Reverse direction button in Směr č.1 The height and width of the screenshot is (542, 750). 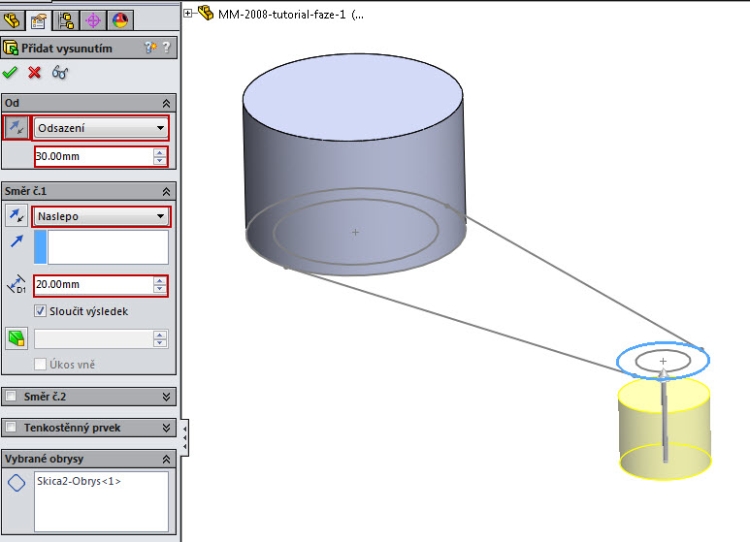tap(17, 216)
